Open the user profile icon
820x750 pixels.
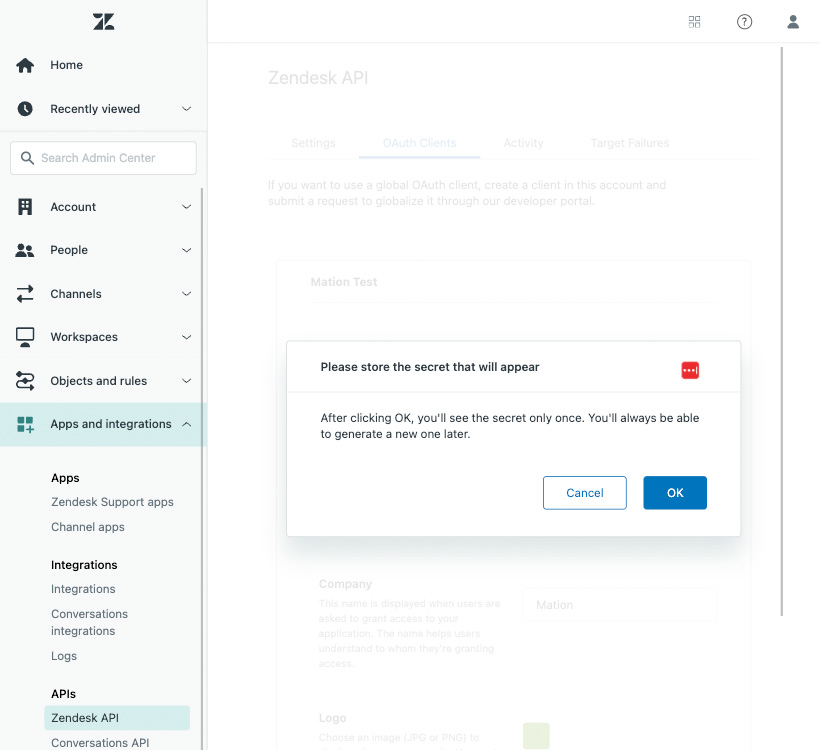(x=793, y=21)
